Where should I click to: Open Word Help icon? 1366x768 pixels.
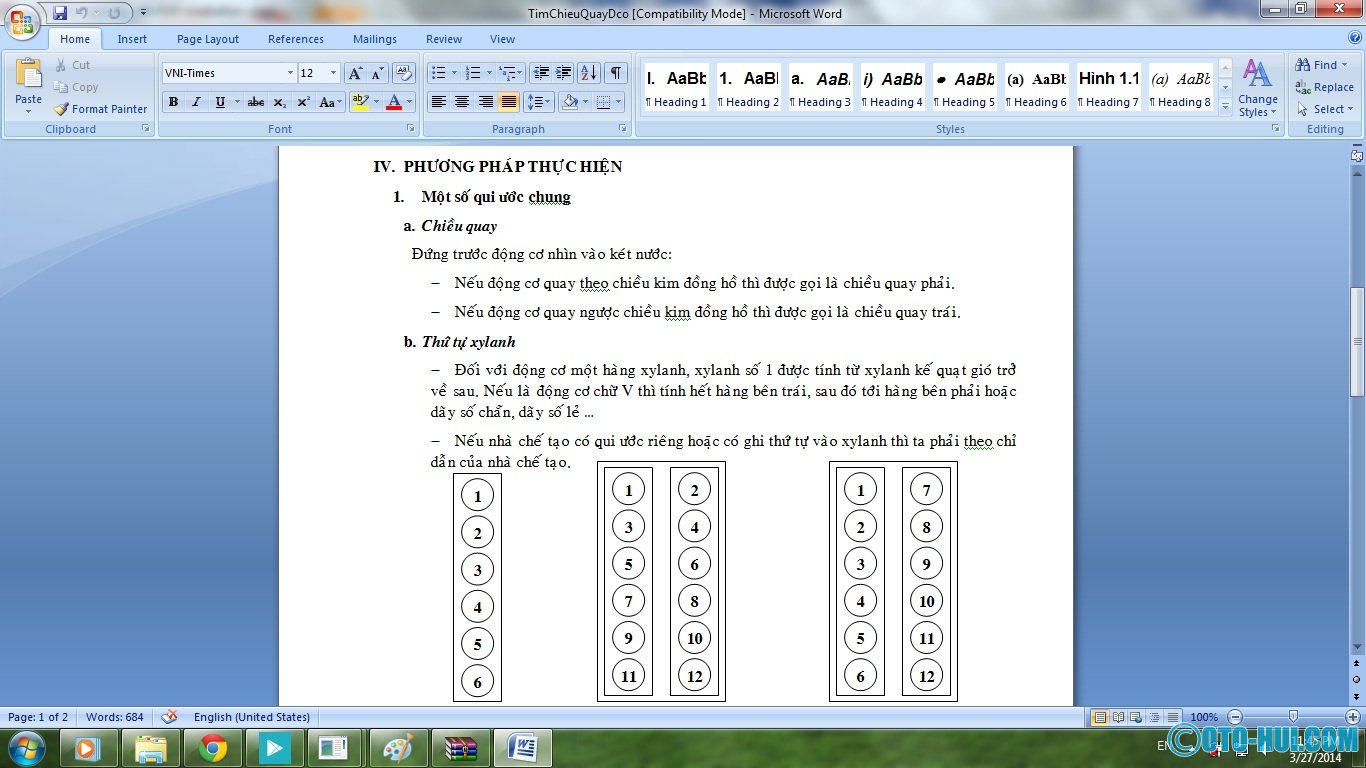(x=1353, y=39)
